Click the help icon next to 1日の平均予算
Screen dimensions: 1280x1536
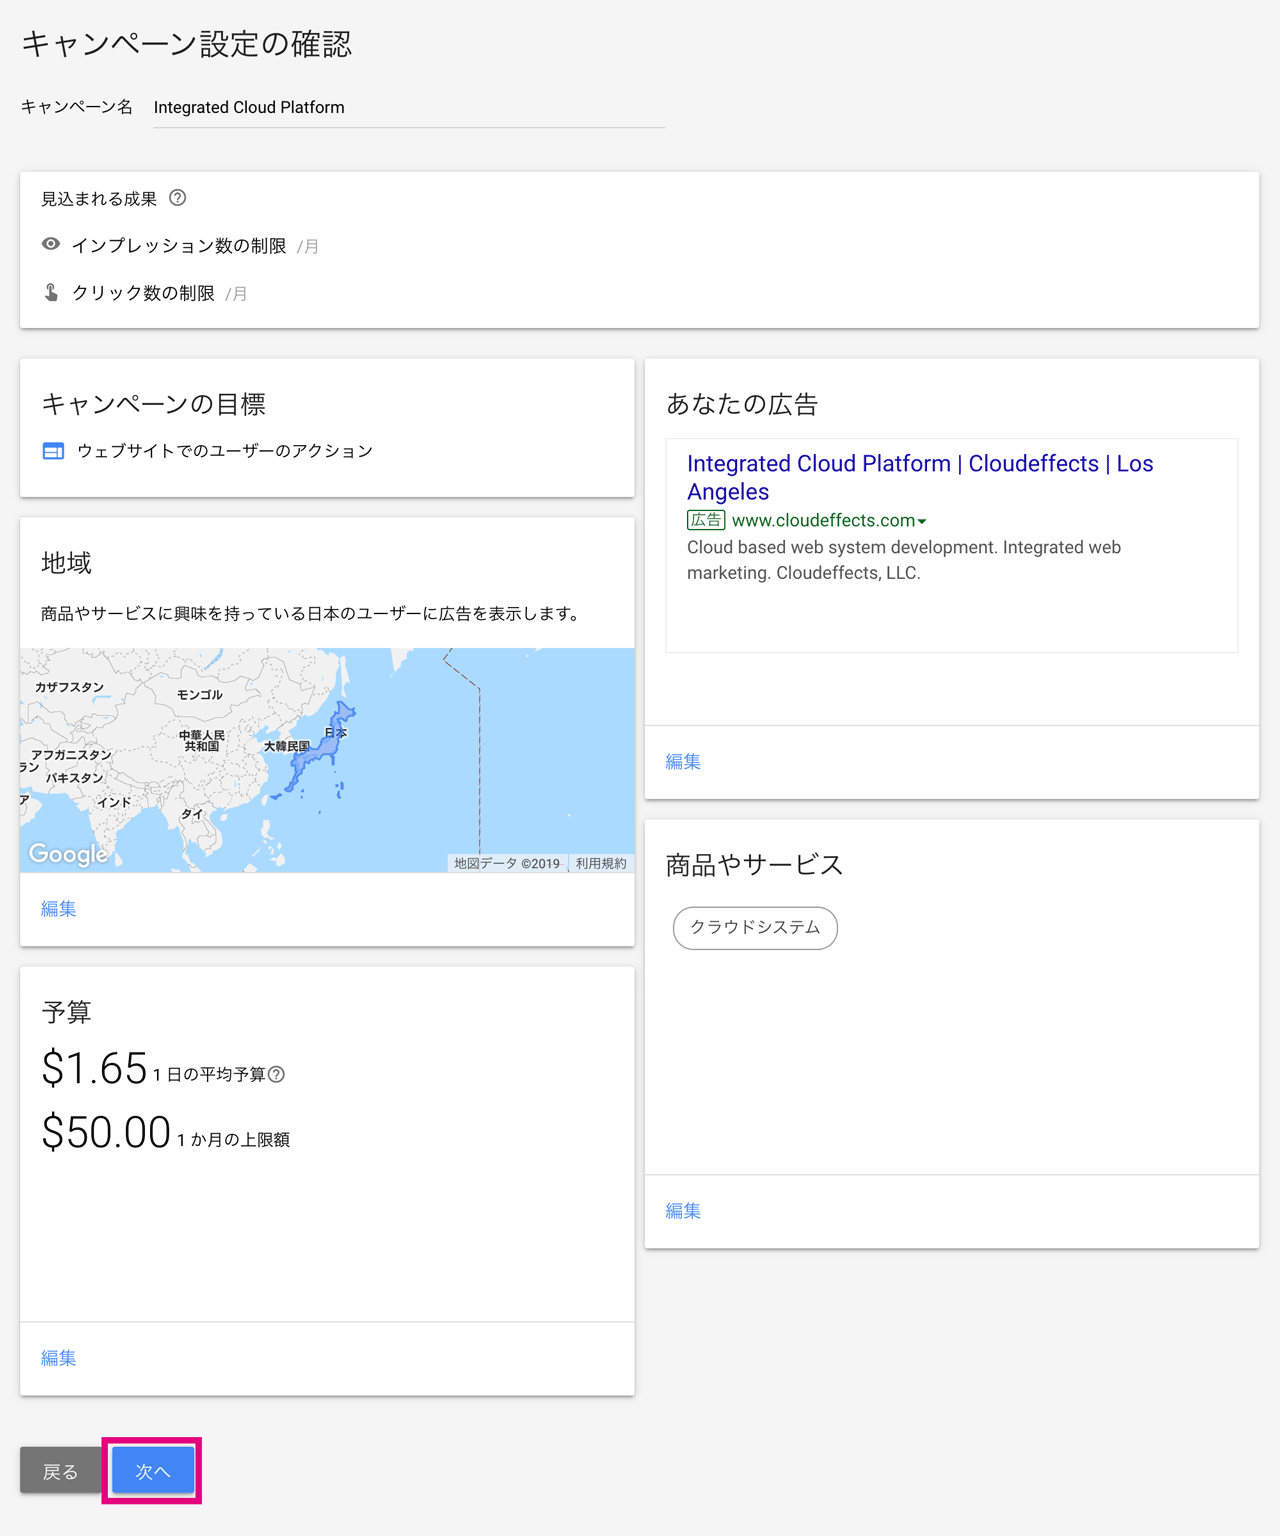tap(277, 1074)
